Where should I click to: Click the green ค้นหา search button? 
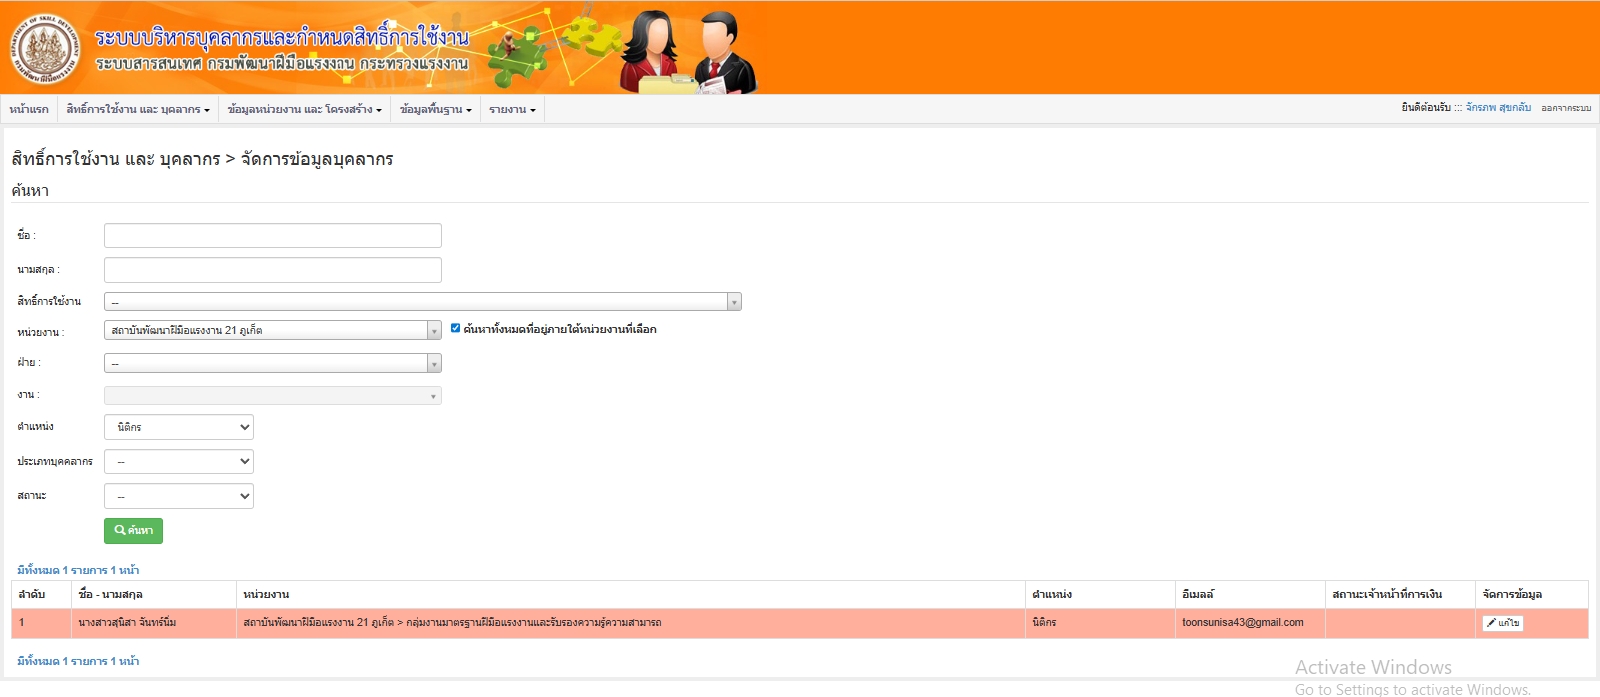133,531
